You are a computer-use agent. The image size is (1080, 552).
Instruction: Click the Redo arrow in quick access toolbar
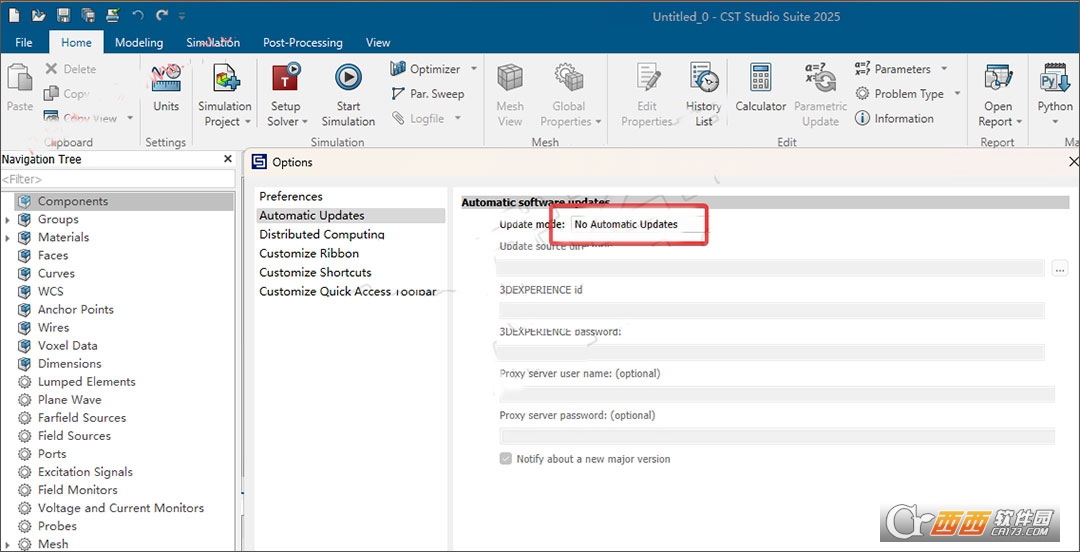[x=162, y=14]
